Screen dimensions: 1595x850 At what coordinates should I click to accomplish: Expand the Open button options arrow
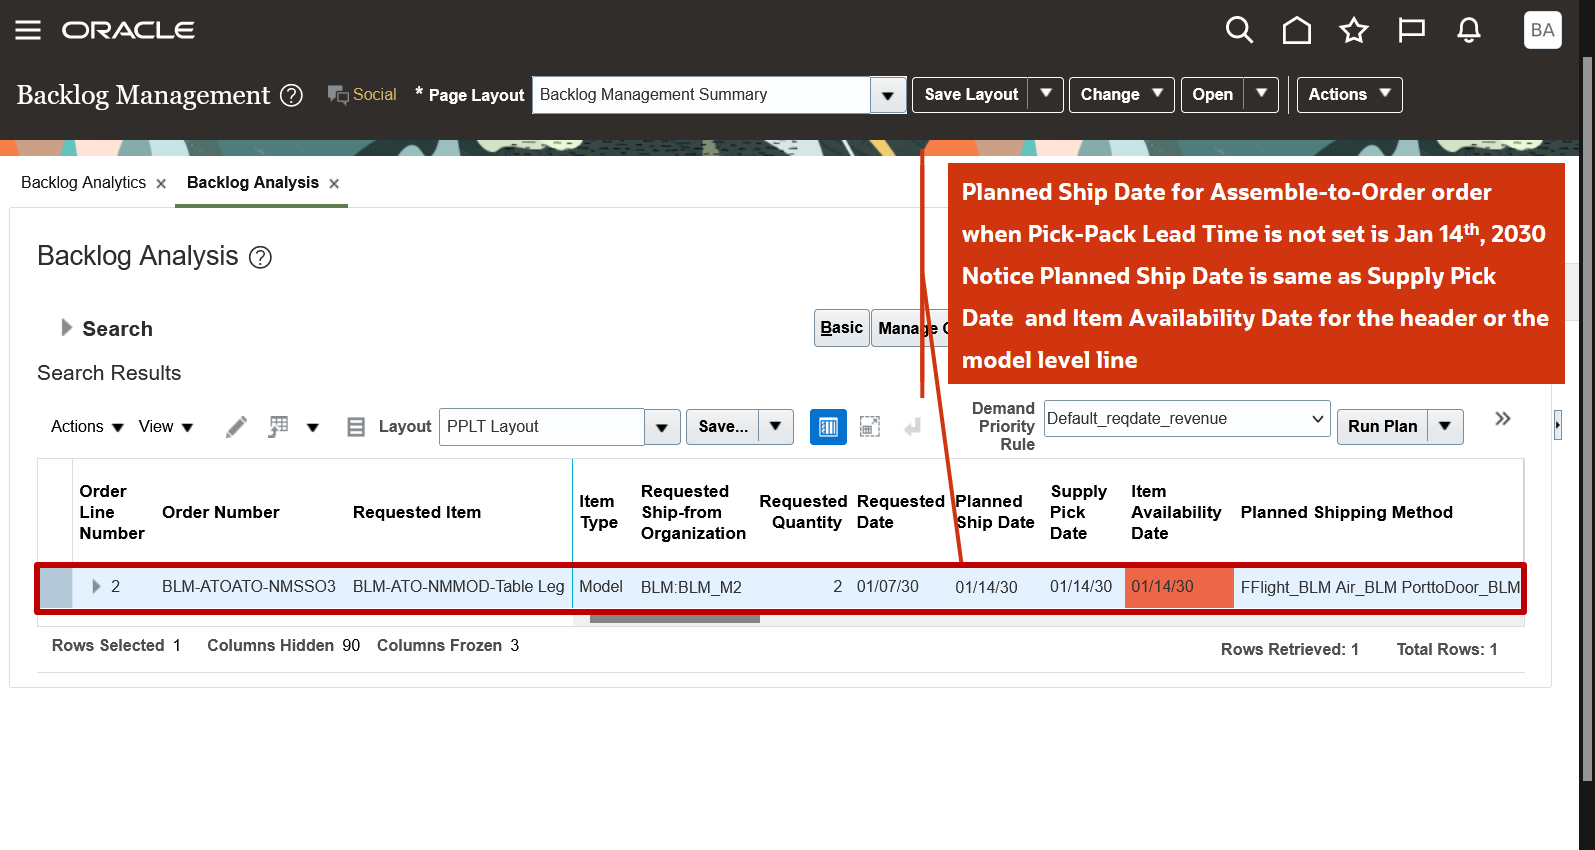[1261, 94]
